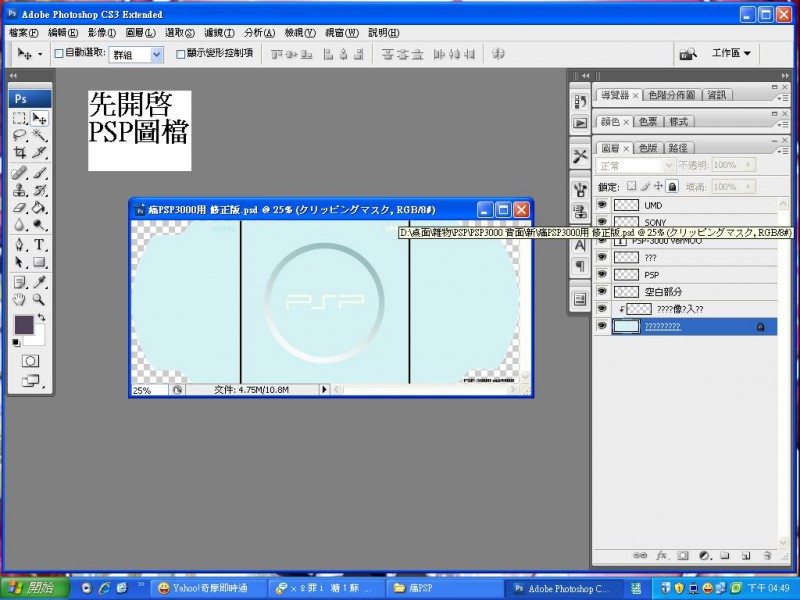800x600 pixels.
Task: Select the History Brush tool
Action: pos(39,190)
